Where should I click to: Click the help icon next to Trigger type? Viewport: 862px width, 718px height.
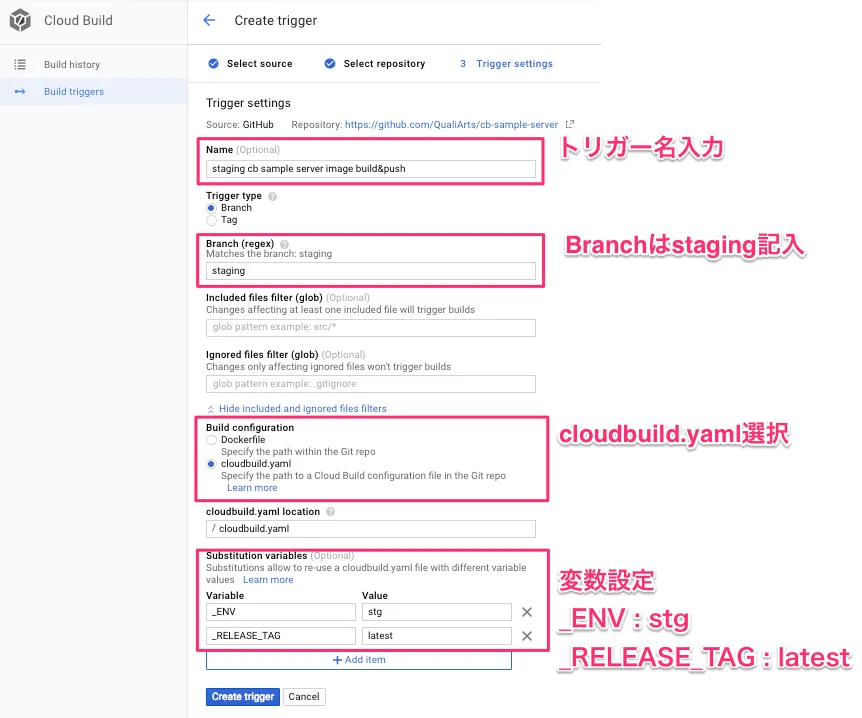273,196
